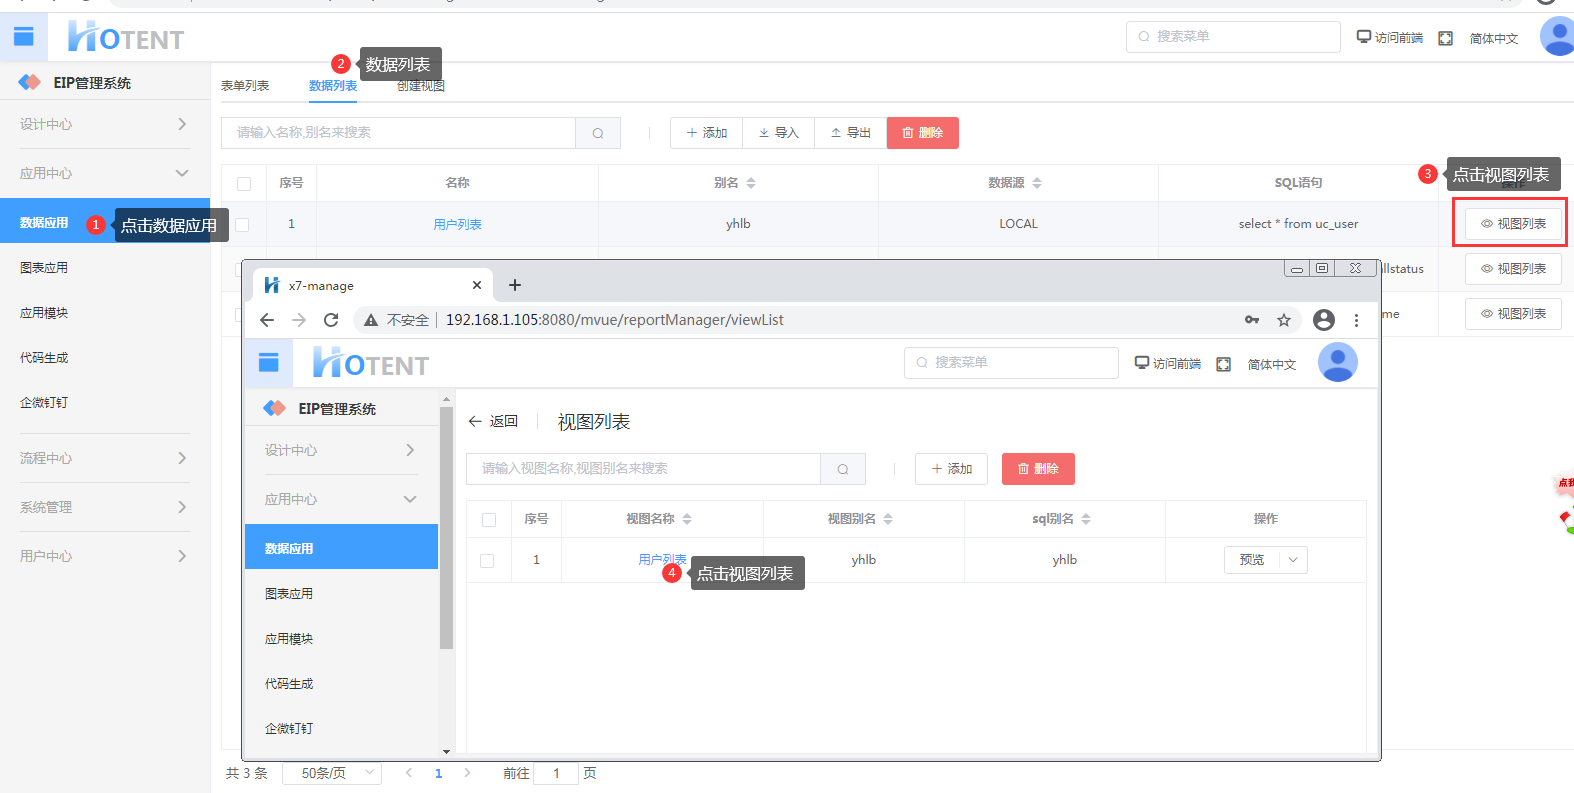This screenshot has height=793, width=1574.
Task: Open new browser tab with plus icon
Action: (x=515, y=285)
